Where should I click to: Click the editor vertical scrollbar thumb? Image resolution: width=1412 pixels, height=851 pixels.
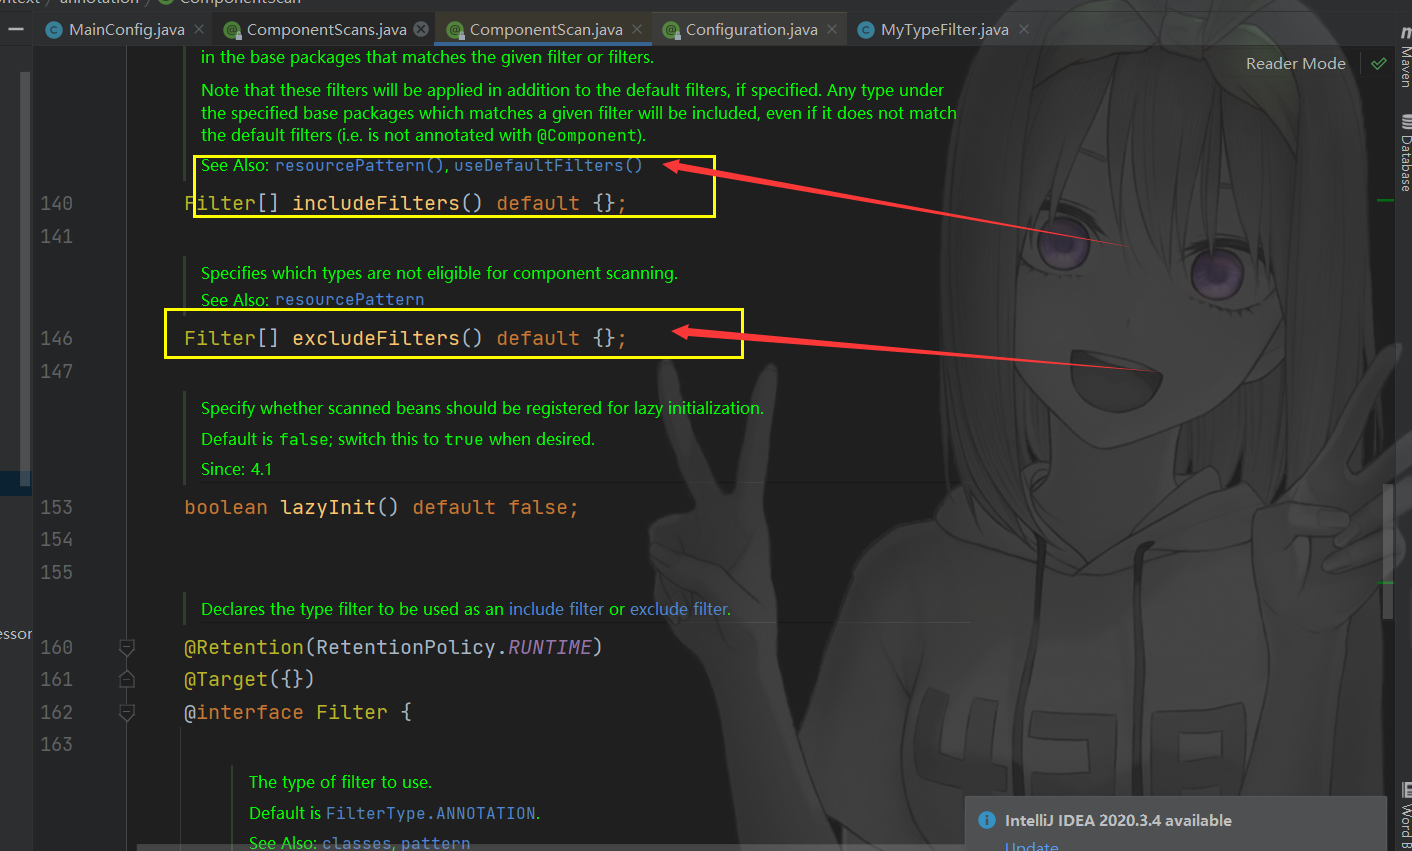coord(1387,550)
